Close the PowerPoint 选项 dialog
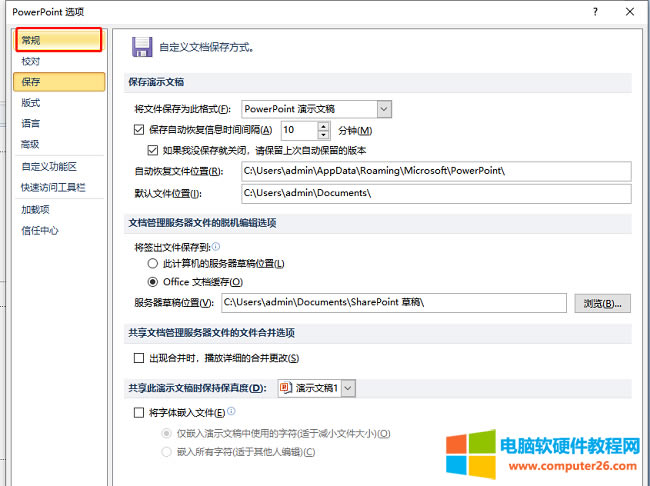Viewport: 650px width, 486px height. (x=629, y=12)
